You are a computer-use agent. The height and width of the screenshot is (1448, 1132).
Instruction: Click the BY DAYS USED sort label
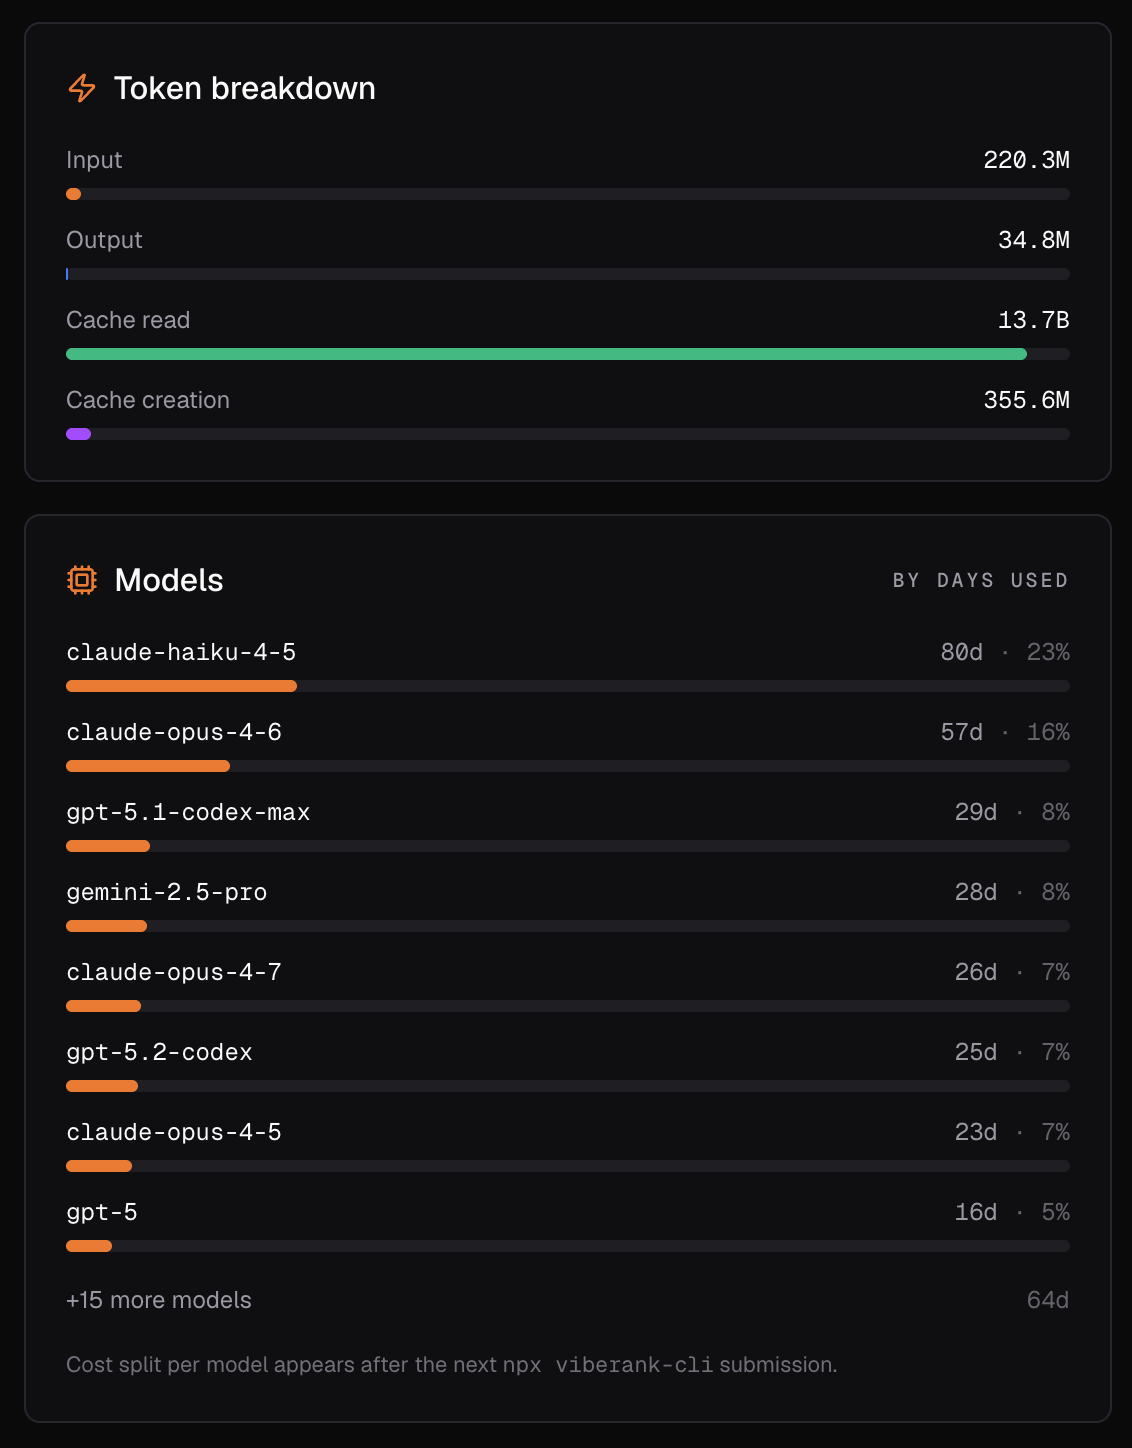coord(980,580)
